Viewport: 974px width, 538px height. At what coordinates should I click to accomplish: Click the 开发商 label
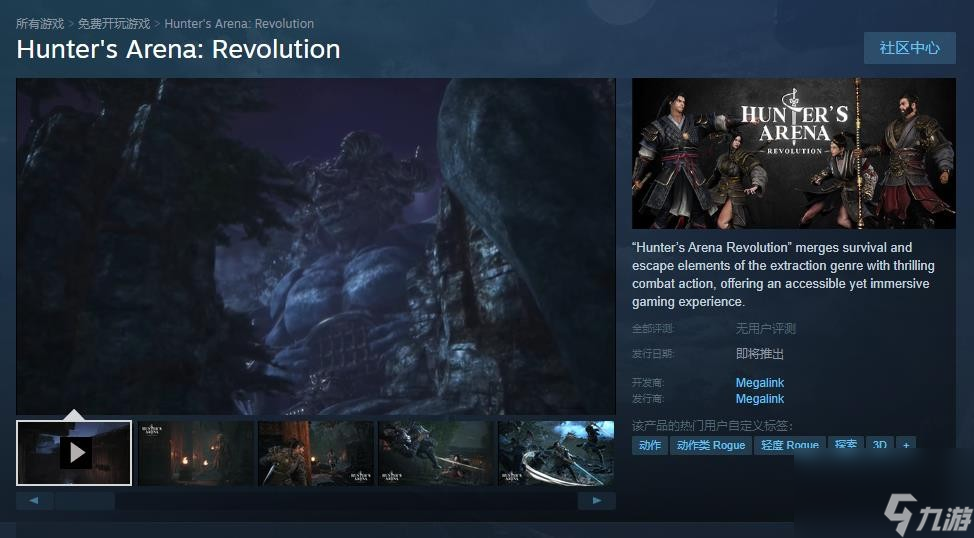[648, 383]
